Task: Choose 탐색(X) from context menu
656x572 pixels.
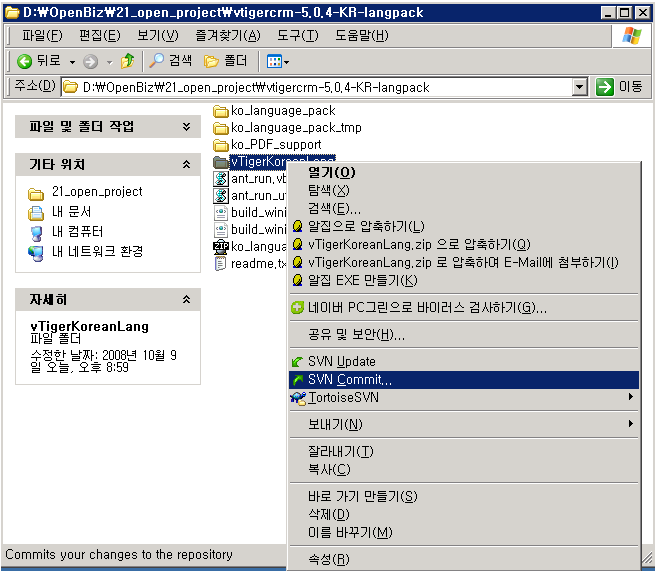Action: (x=464, y=190)
